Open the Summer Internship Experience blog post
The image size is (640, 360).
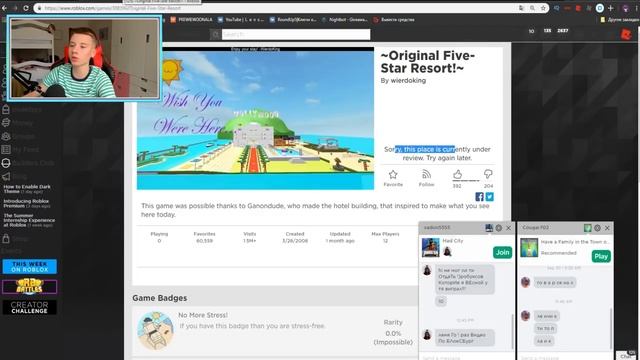(29, 220)
